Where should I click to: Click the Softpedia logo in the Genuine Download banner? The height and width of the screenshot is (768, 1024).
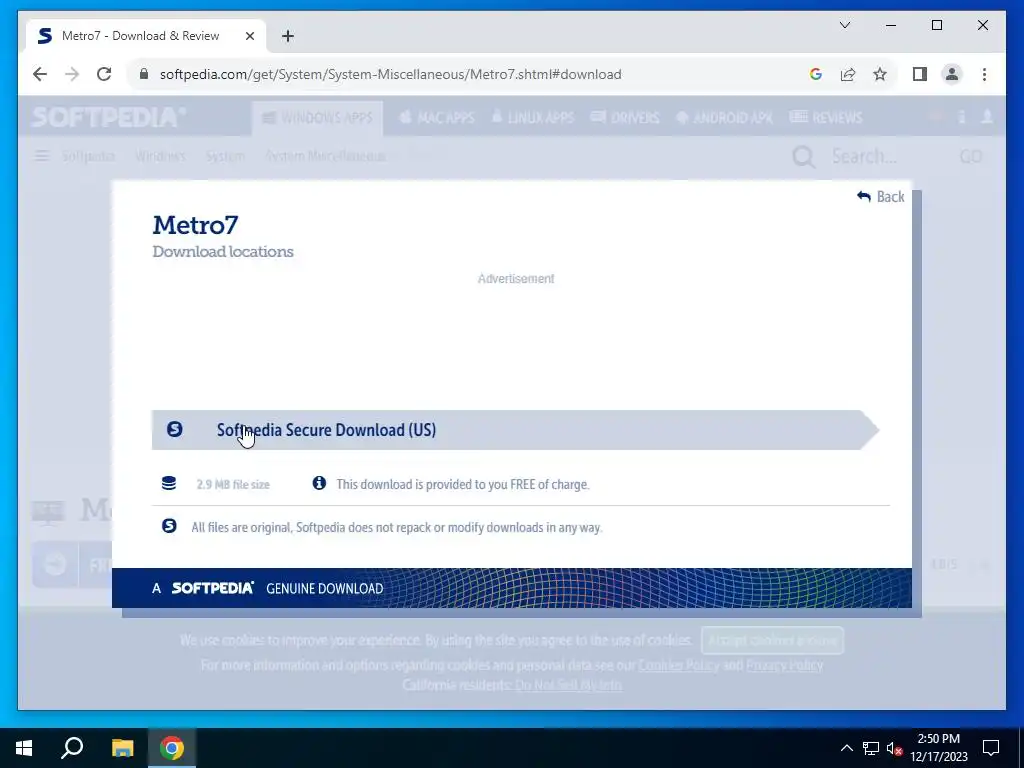(x=212, y=588)
